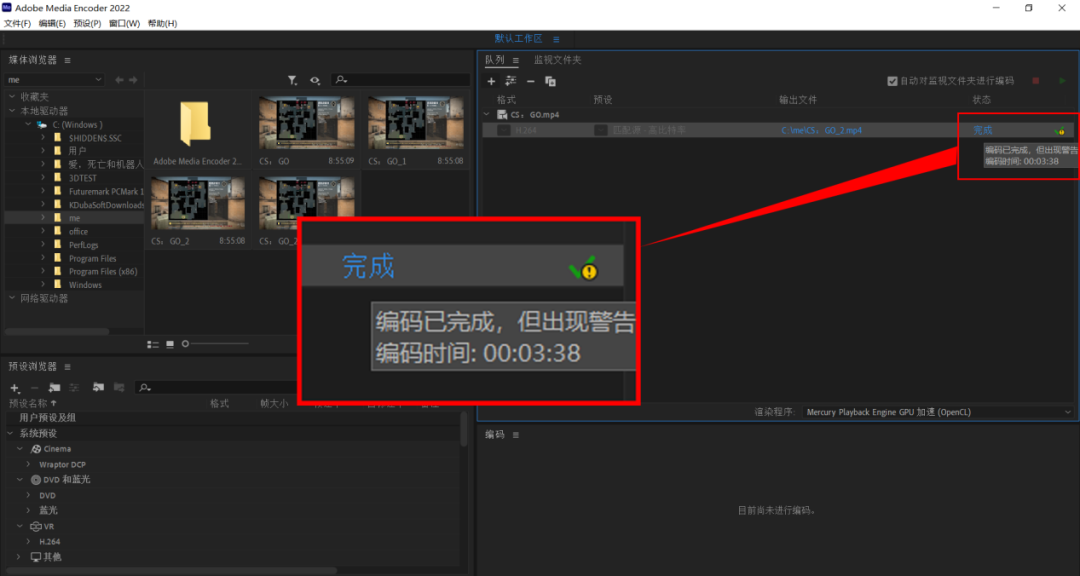This screenshot has width=1080, height=576.
Task: Click the Duplicate icon in queue toolbar
Action: pos(550,81)
